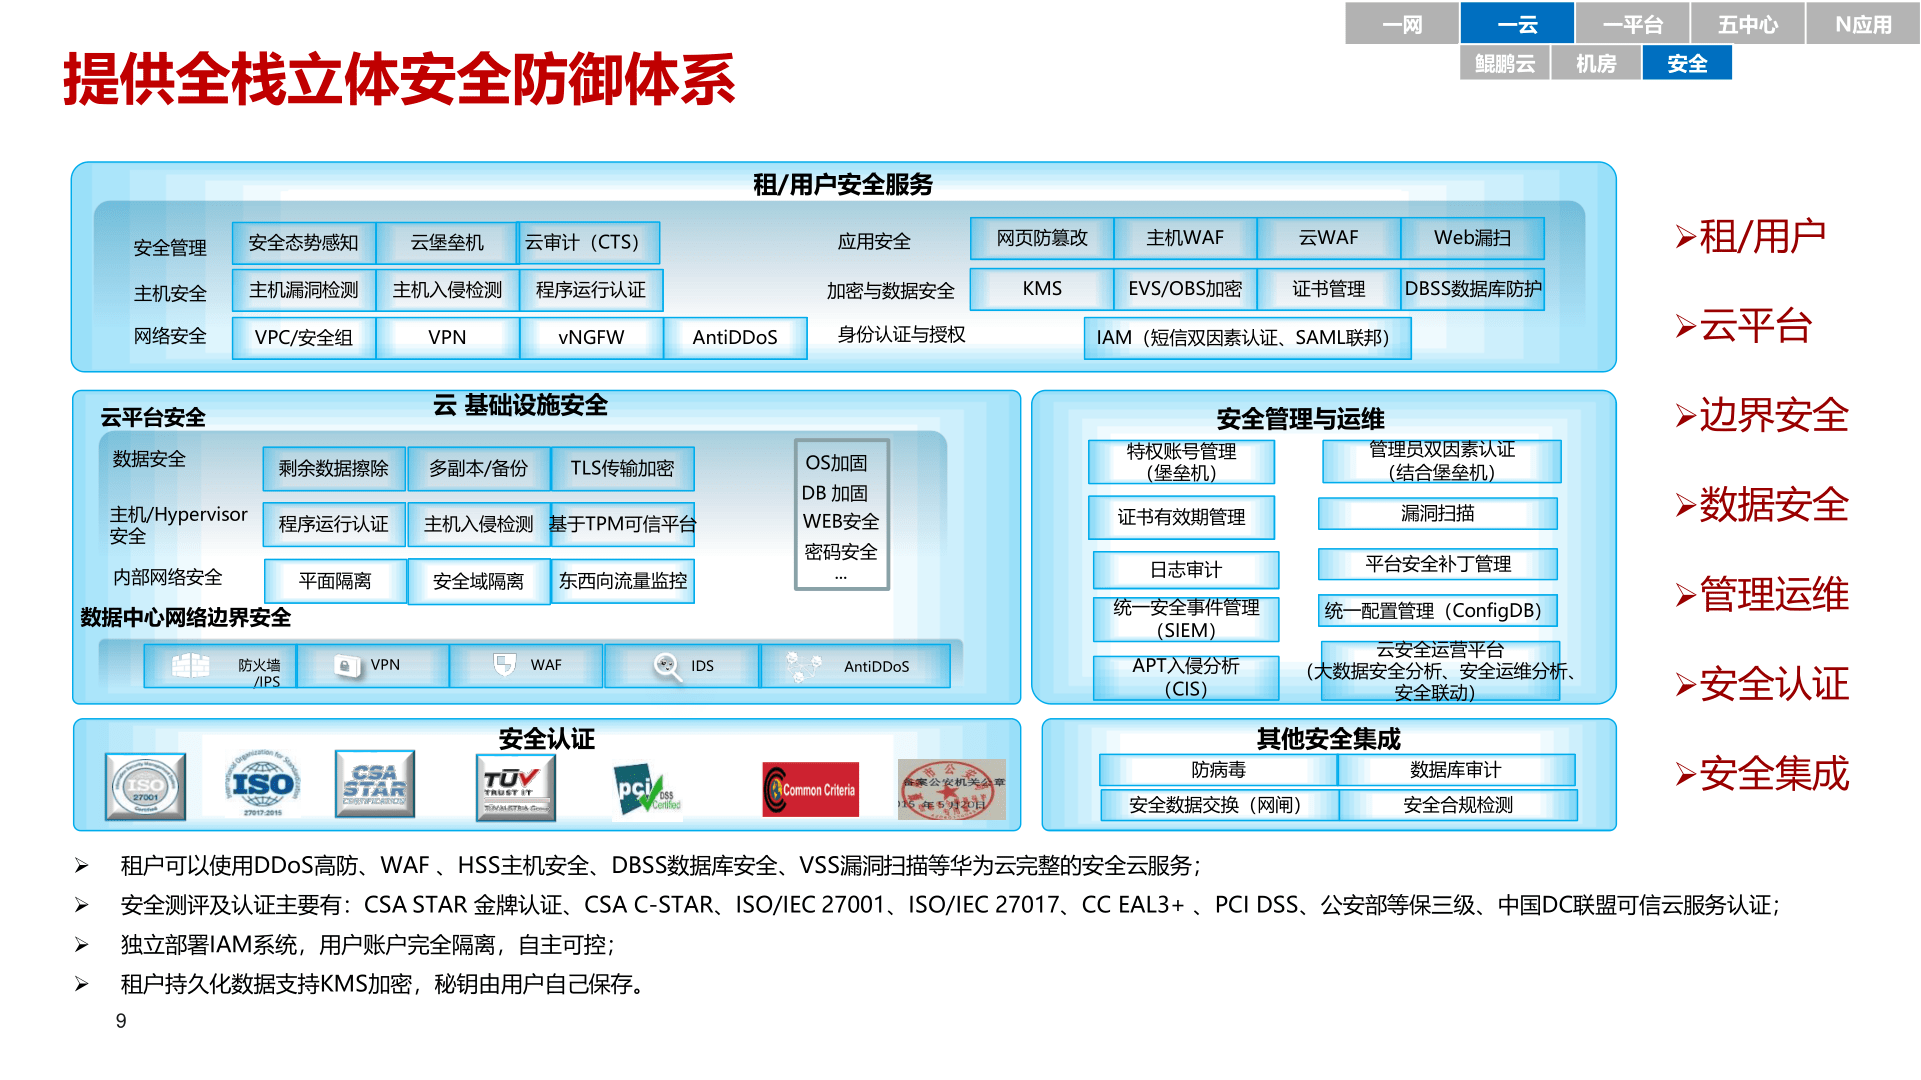
Task: Click the 多副本/备份 box
Action: (x=478, y=469)
